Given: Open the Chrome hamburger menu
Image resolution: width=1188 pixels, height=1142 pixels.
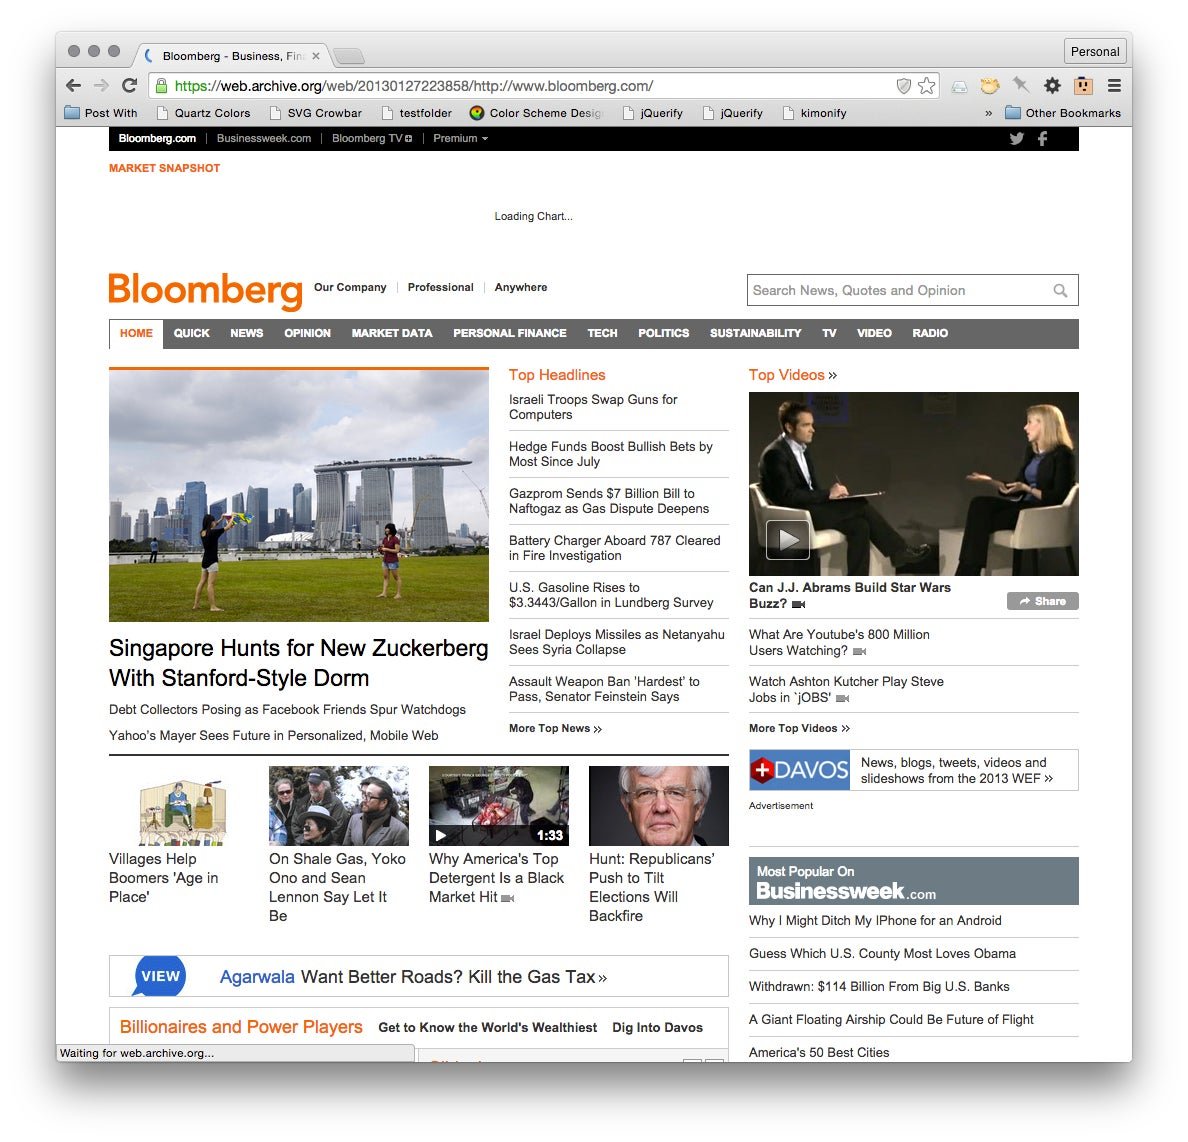Looking at the screenshot, I should [x=1114, y=86].
